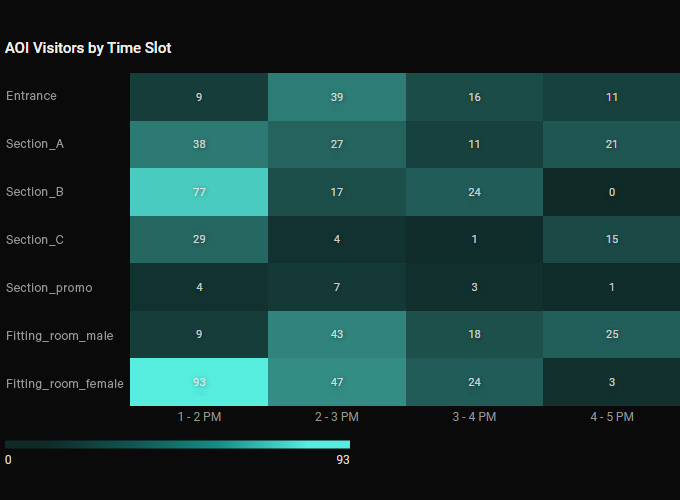
Task: Click the 1 - 2 PM axis label
Action: point(199,417)
